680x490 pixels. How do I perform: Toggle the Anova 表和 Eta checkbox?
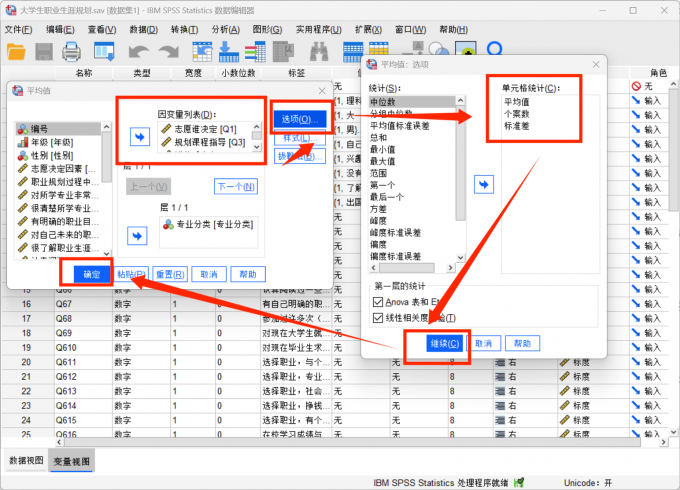377,301
